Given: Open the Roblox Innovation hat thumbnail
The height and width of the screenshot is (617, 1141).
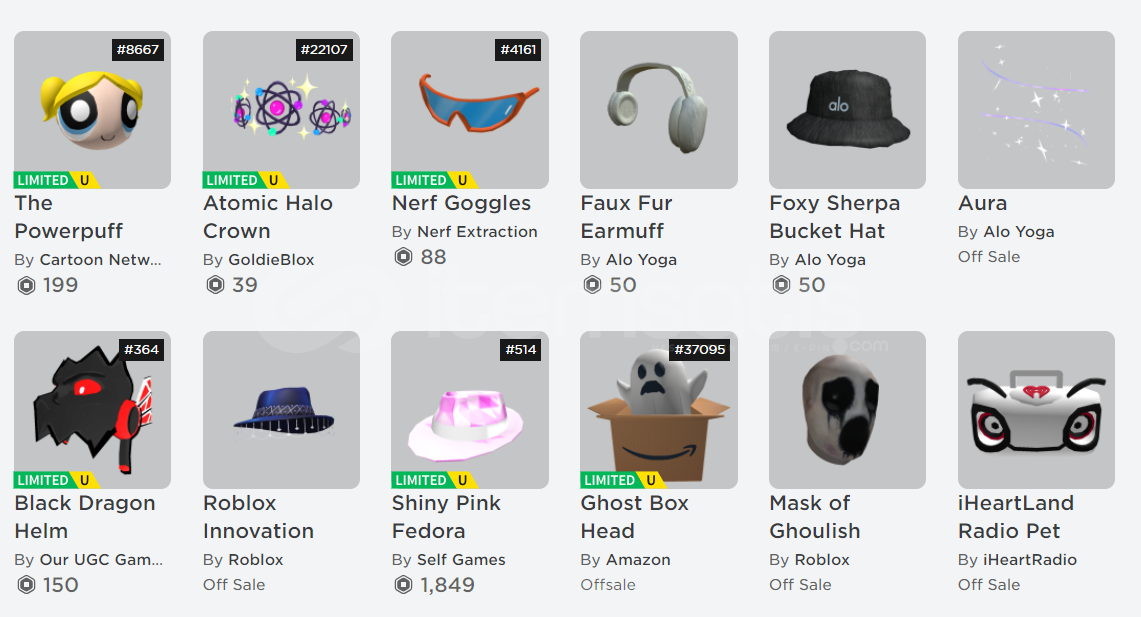Looking at the screenshot, I should coord(282,410).
